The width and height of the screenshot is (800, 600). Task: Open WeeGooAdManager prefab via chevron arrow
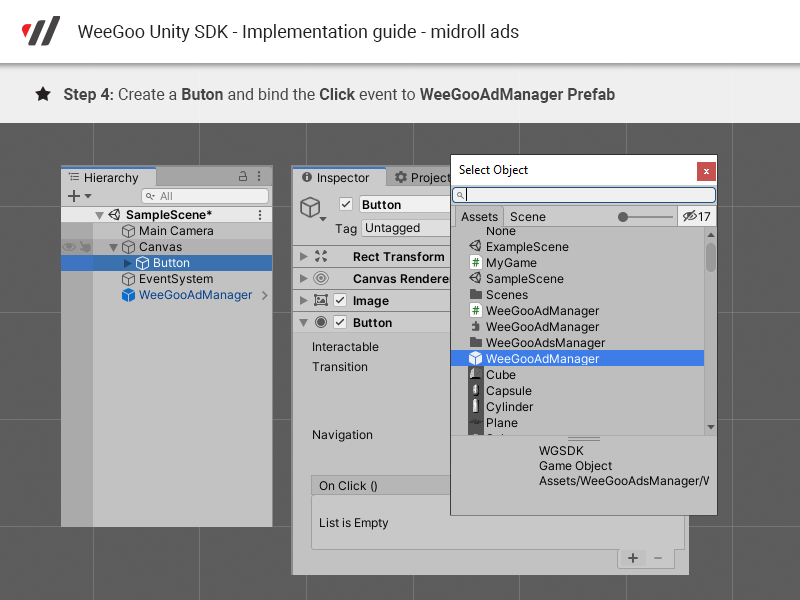click(264, 295)
